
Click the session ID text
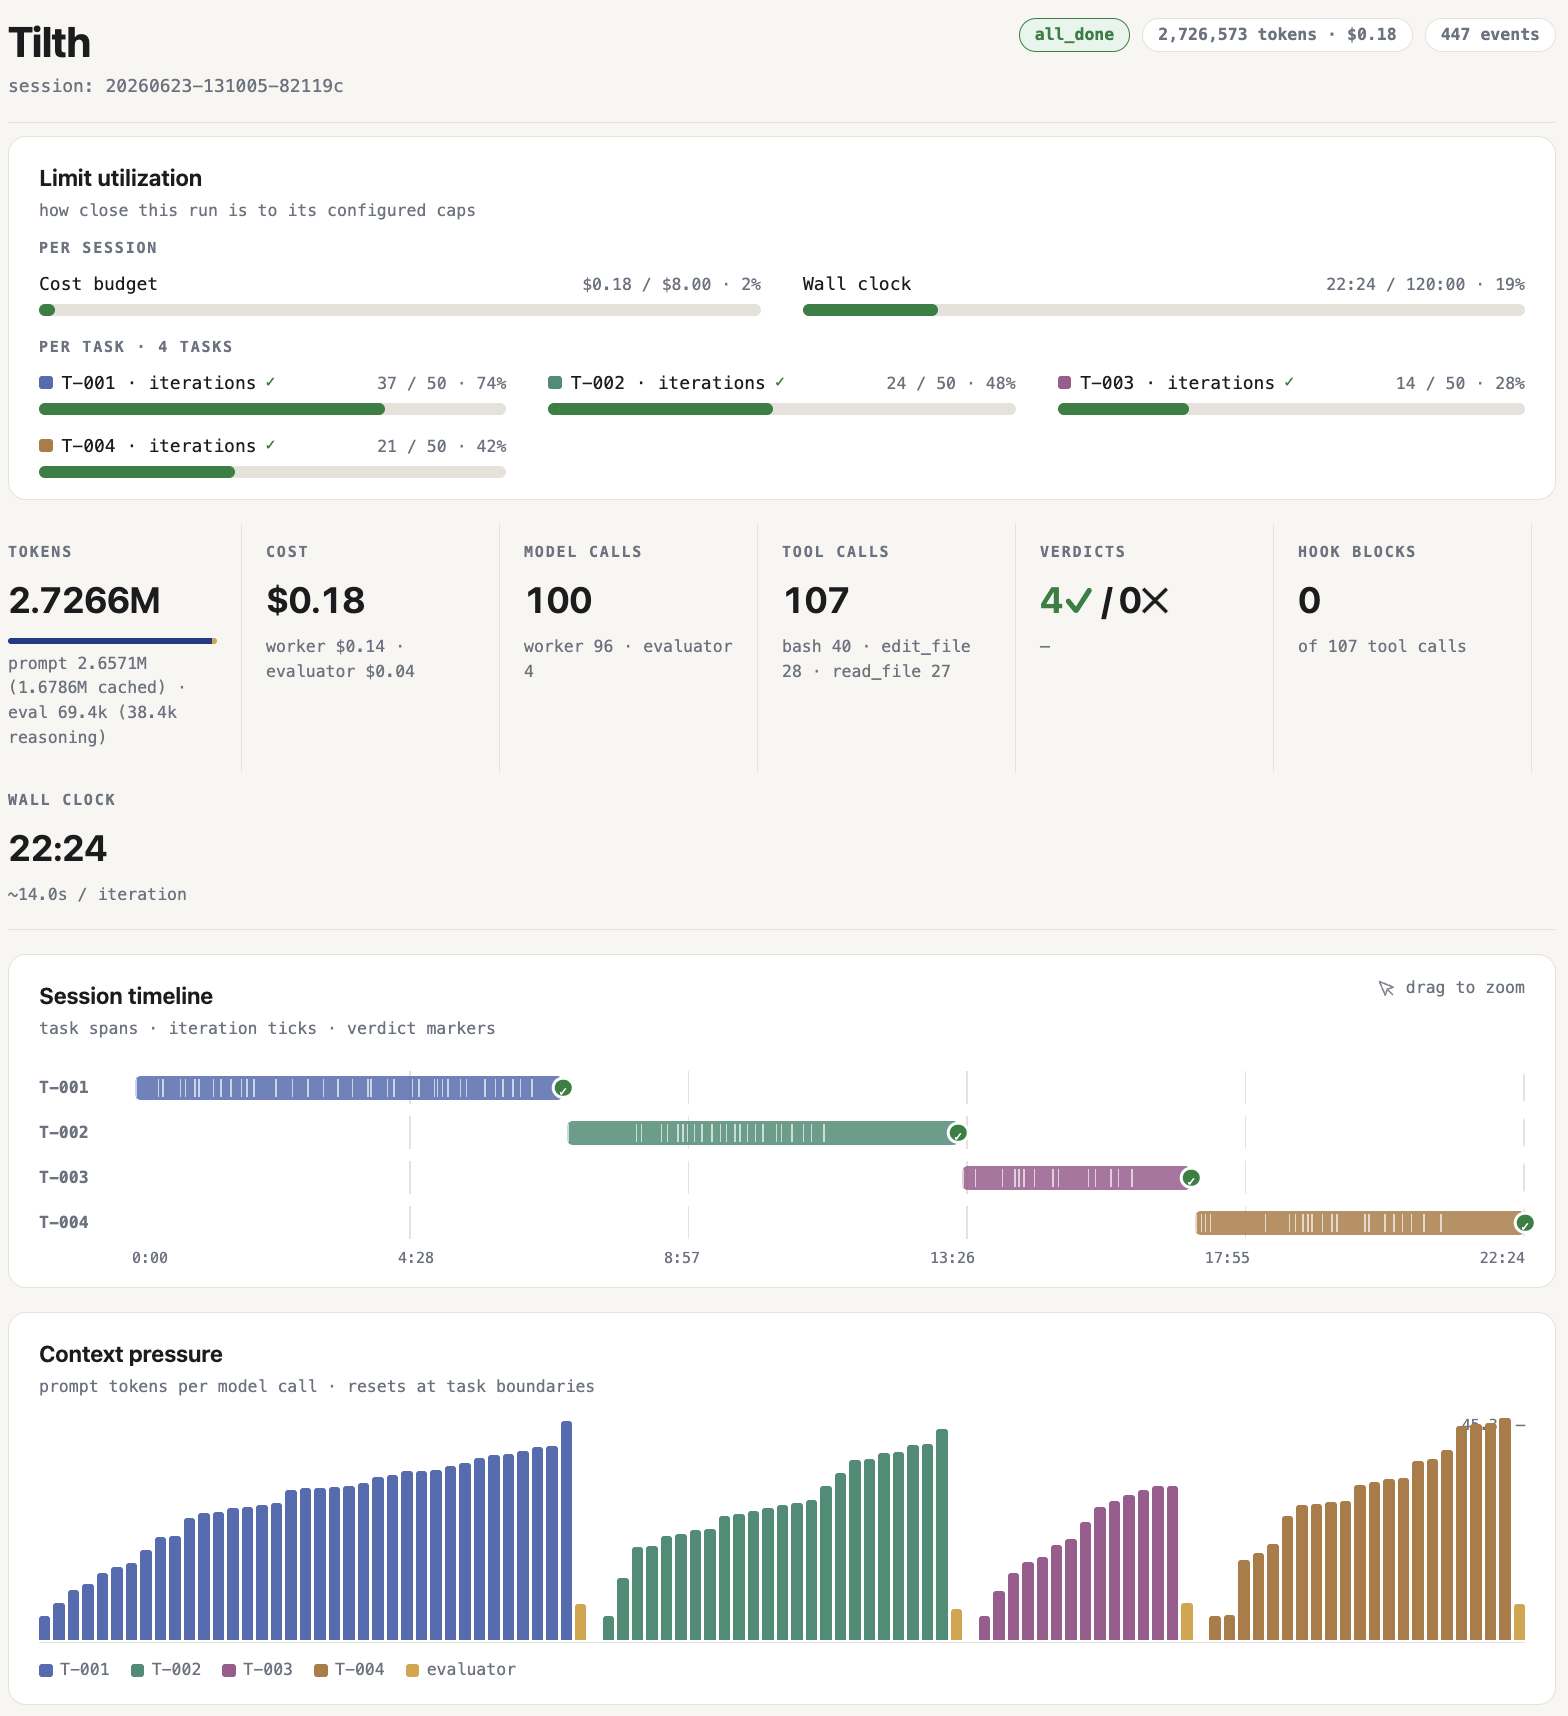click(176, 86)
